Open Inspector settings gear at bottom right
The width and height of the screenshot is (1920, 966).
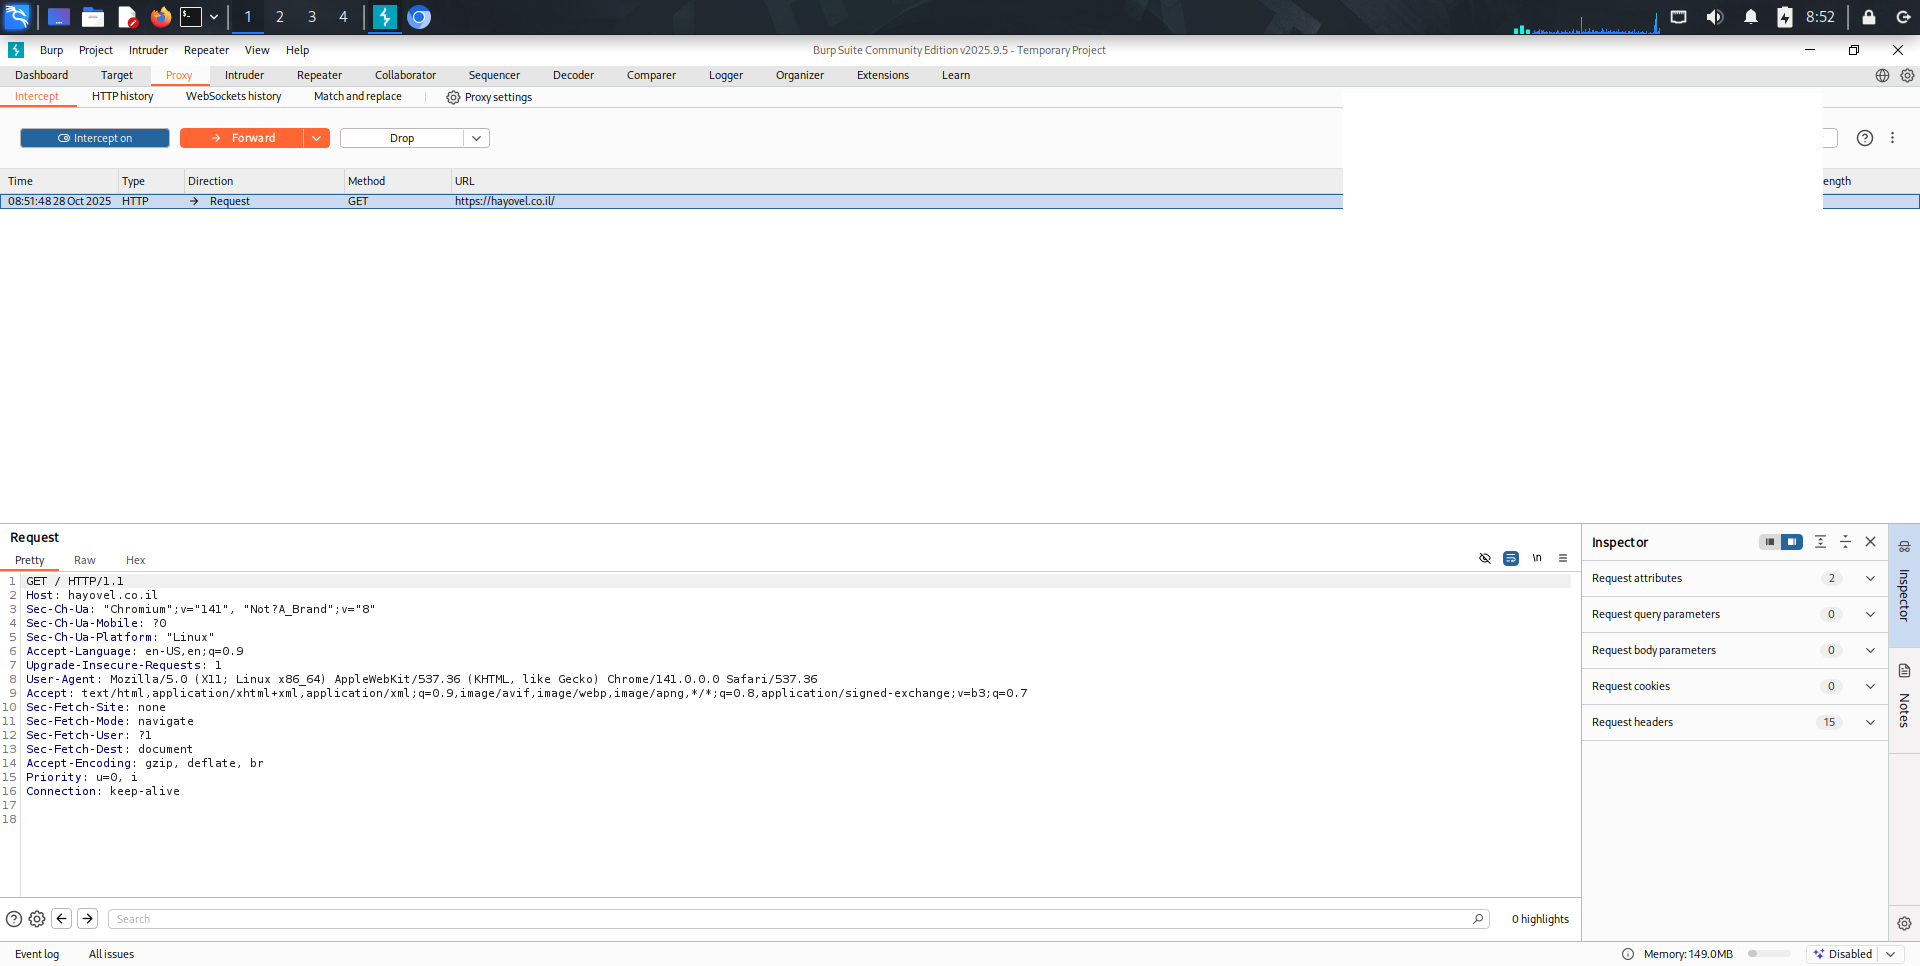click(1904, 924)
